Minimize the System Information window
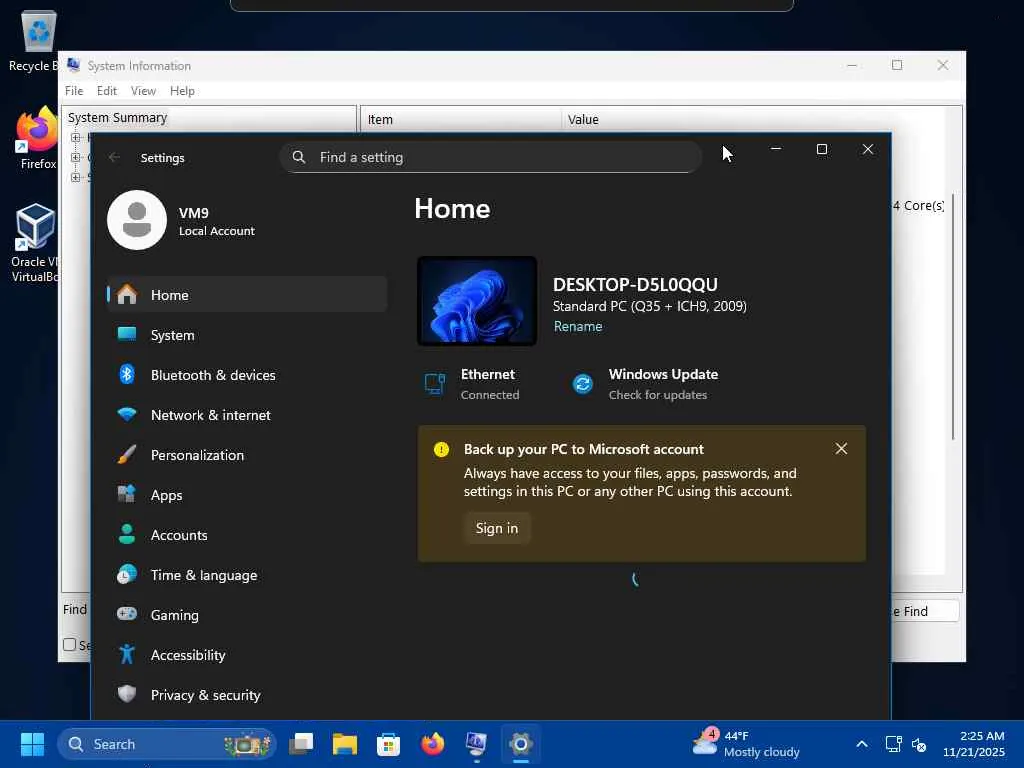 (x=852, y=65)
